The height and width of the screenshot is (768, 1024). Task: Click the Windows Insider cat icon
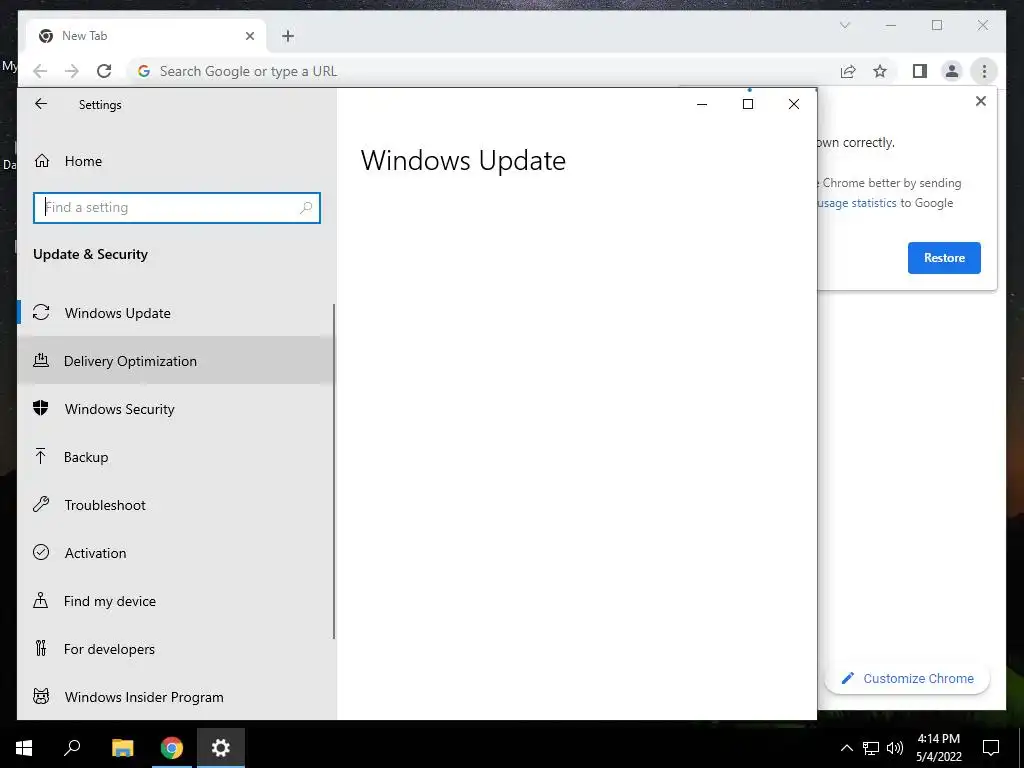coord(41,696)
